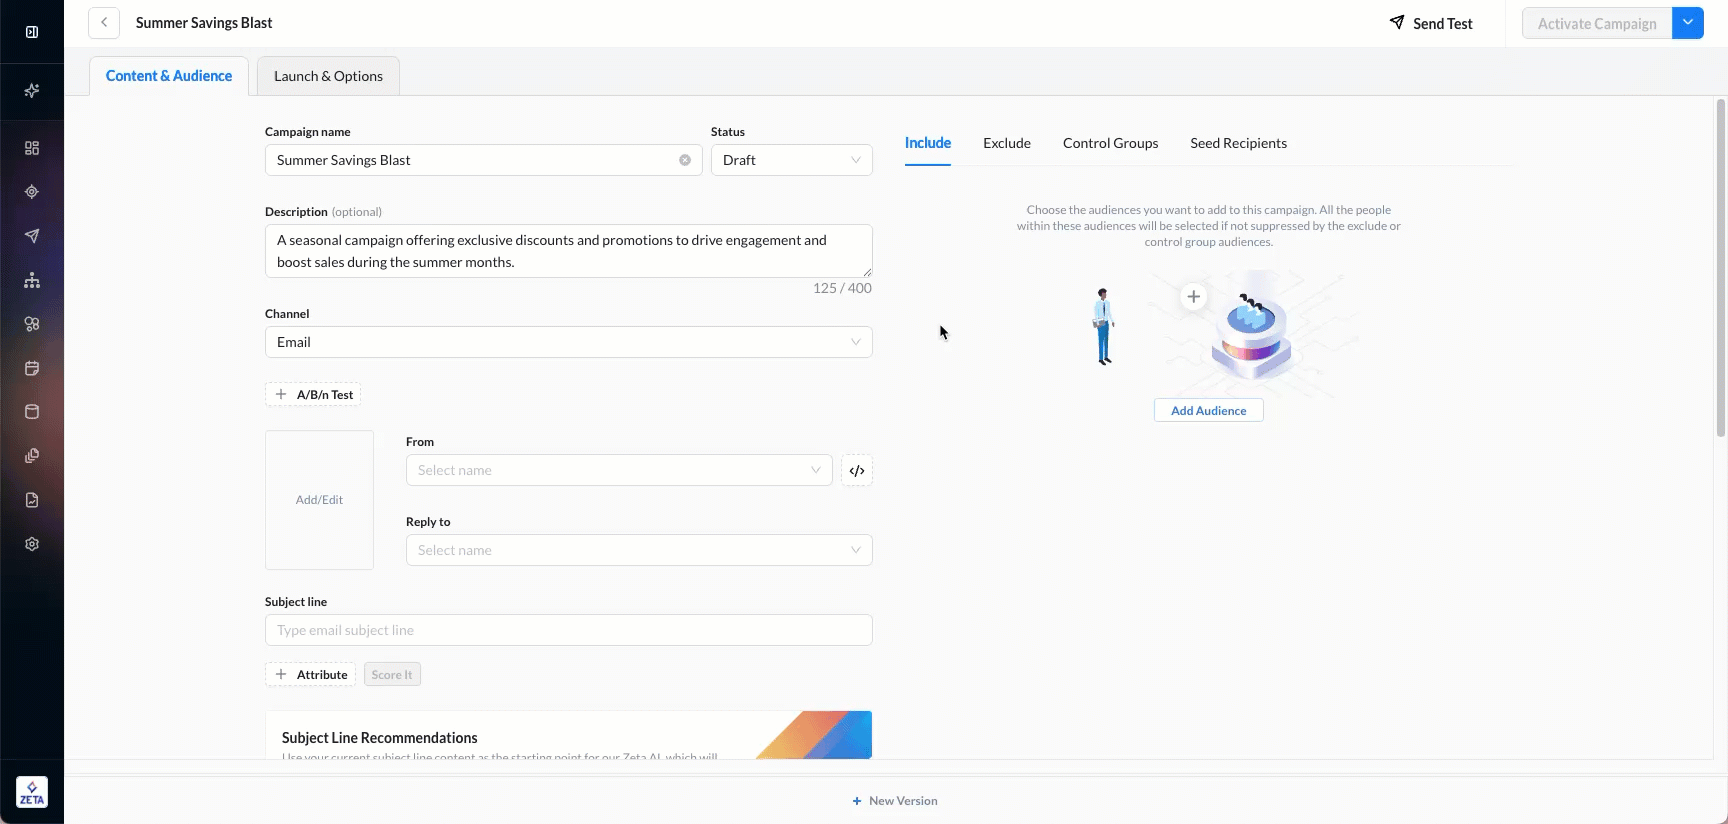Open the settings gear in sidebar

coord(32,544)
